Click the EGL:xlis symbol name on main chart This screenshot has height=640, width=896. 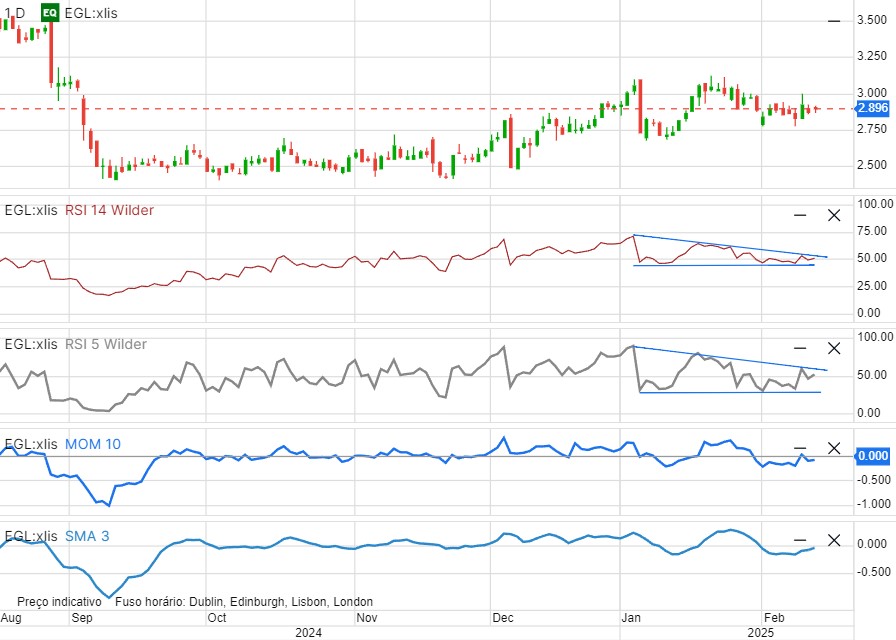[x=90, y=13]
